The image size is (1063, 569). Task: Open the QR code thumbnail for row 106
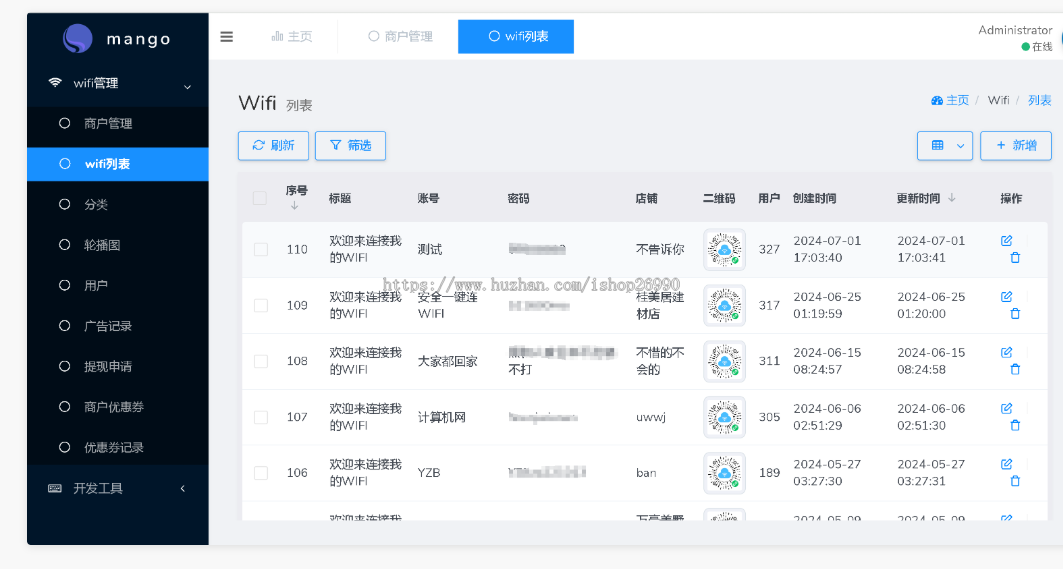coord(724,473)
